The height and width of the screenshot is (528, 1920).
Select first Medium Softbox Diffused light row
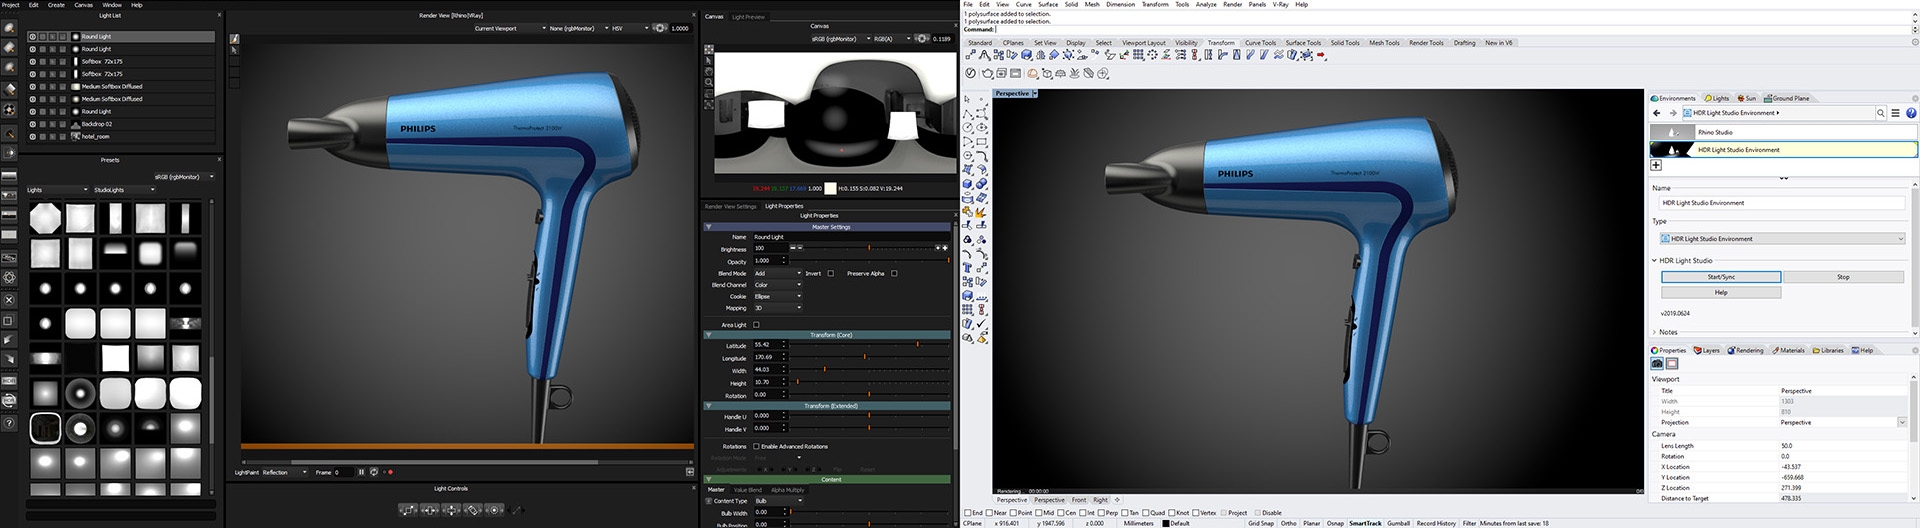point(121,86)
